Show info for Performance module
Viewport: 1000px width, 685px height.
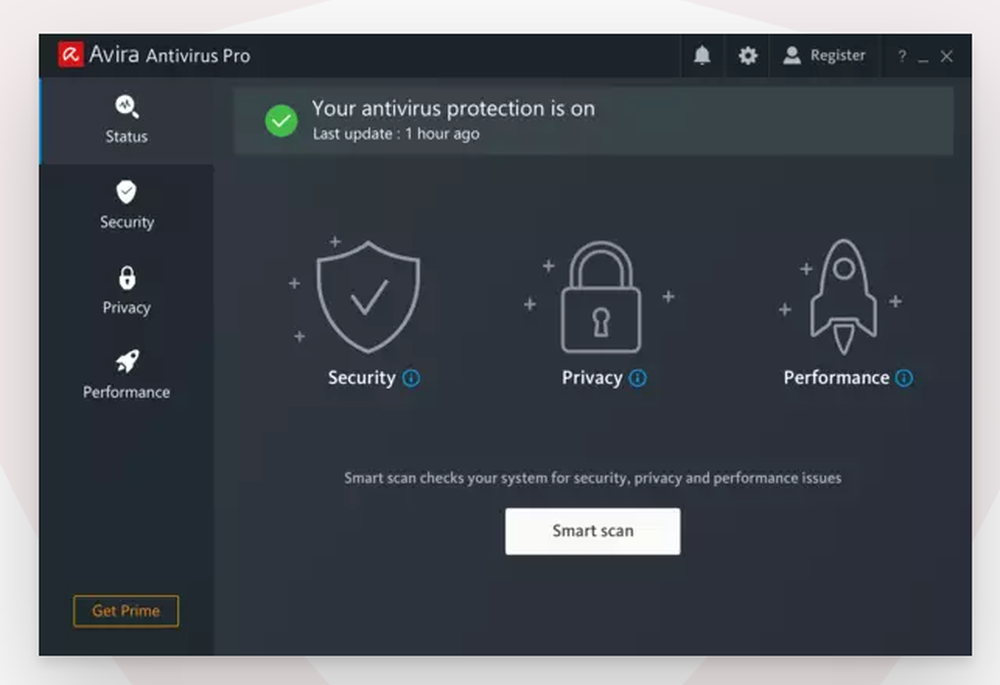pyautogui.click(x=904, y=378)
